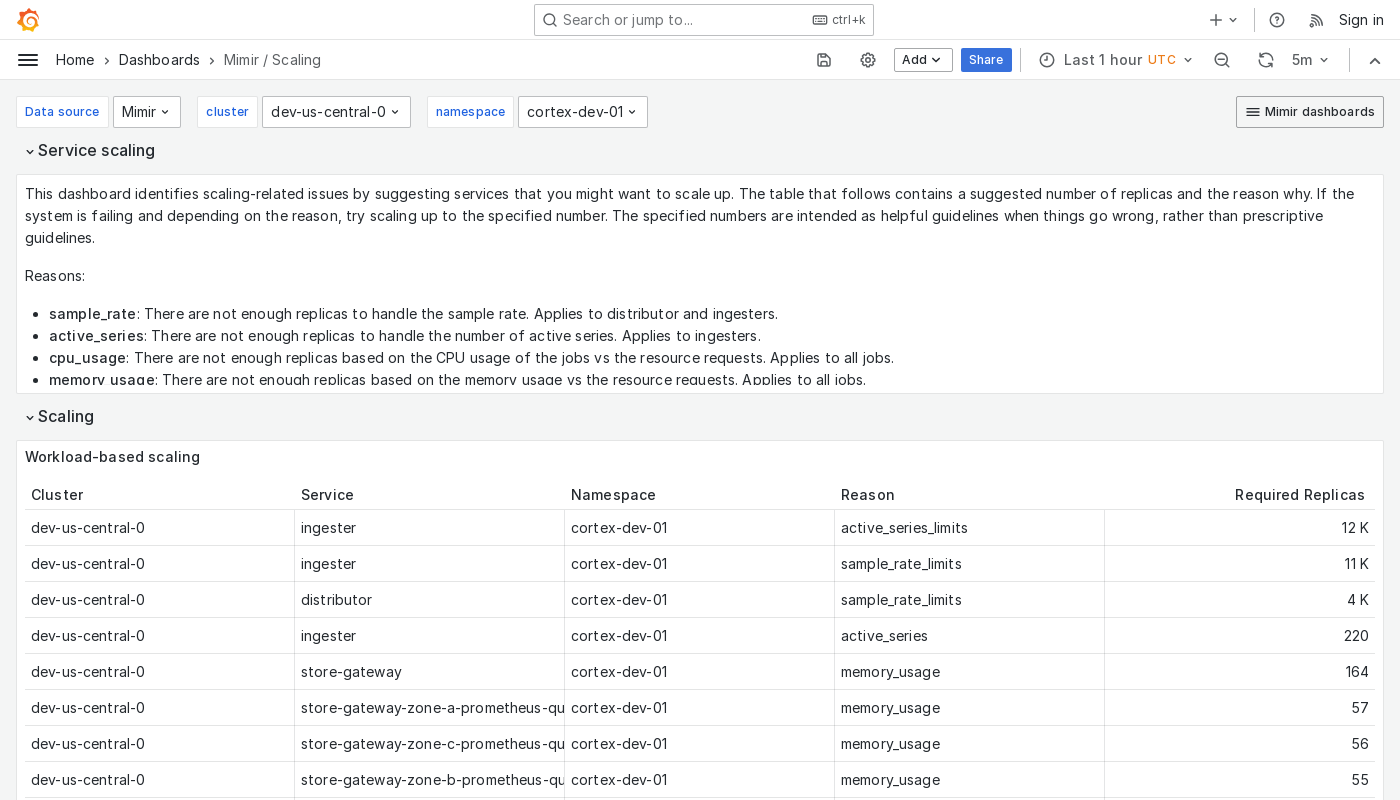Screen dimensions: 1400x800
Task: Open the 5m refresh interval dropdown
Action: 1310,60
